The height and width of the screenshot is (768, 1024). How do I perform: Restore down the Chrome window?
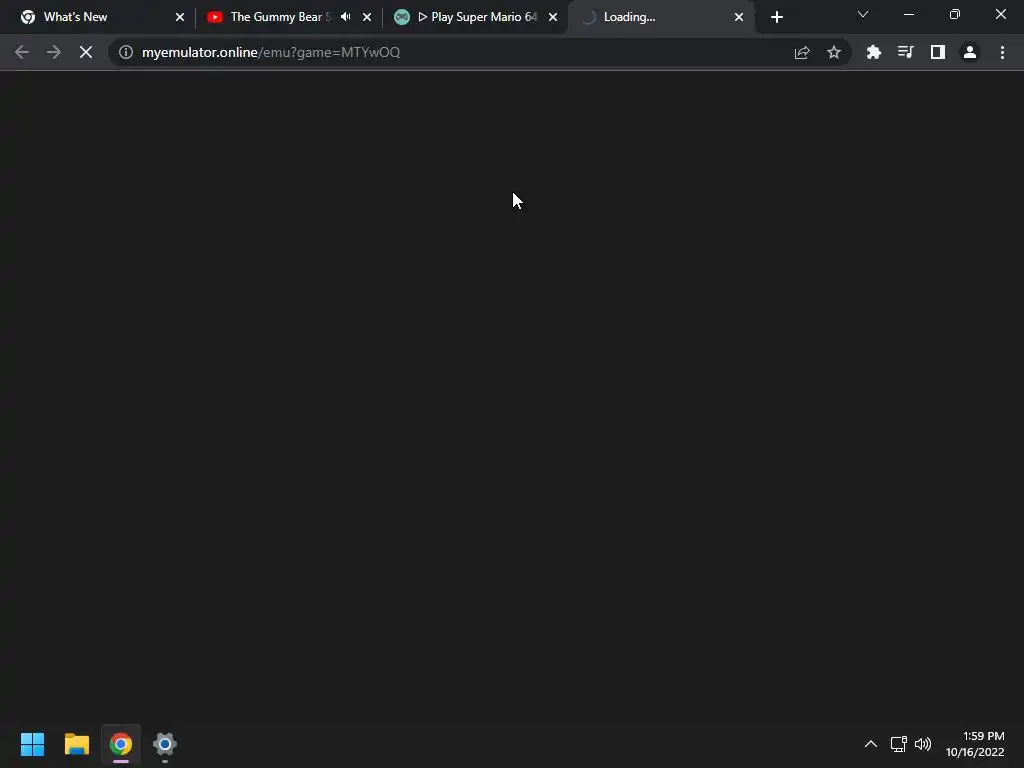point(955,14)
